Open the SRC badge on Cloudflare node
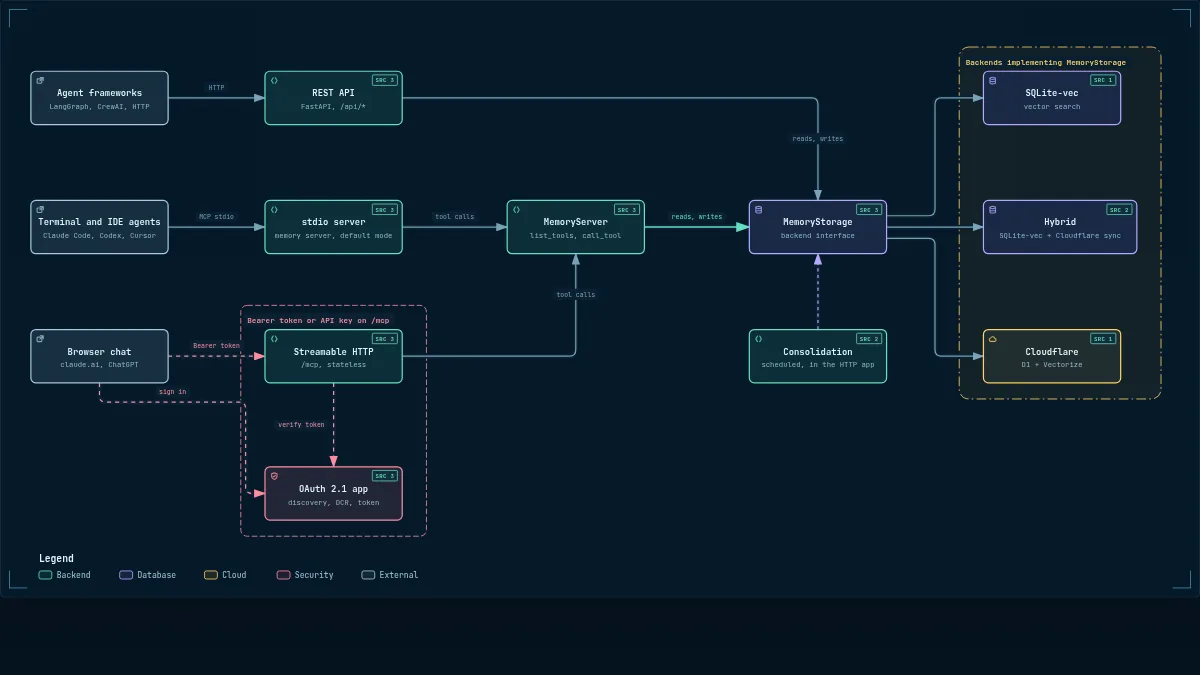 click(1103, 338)
